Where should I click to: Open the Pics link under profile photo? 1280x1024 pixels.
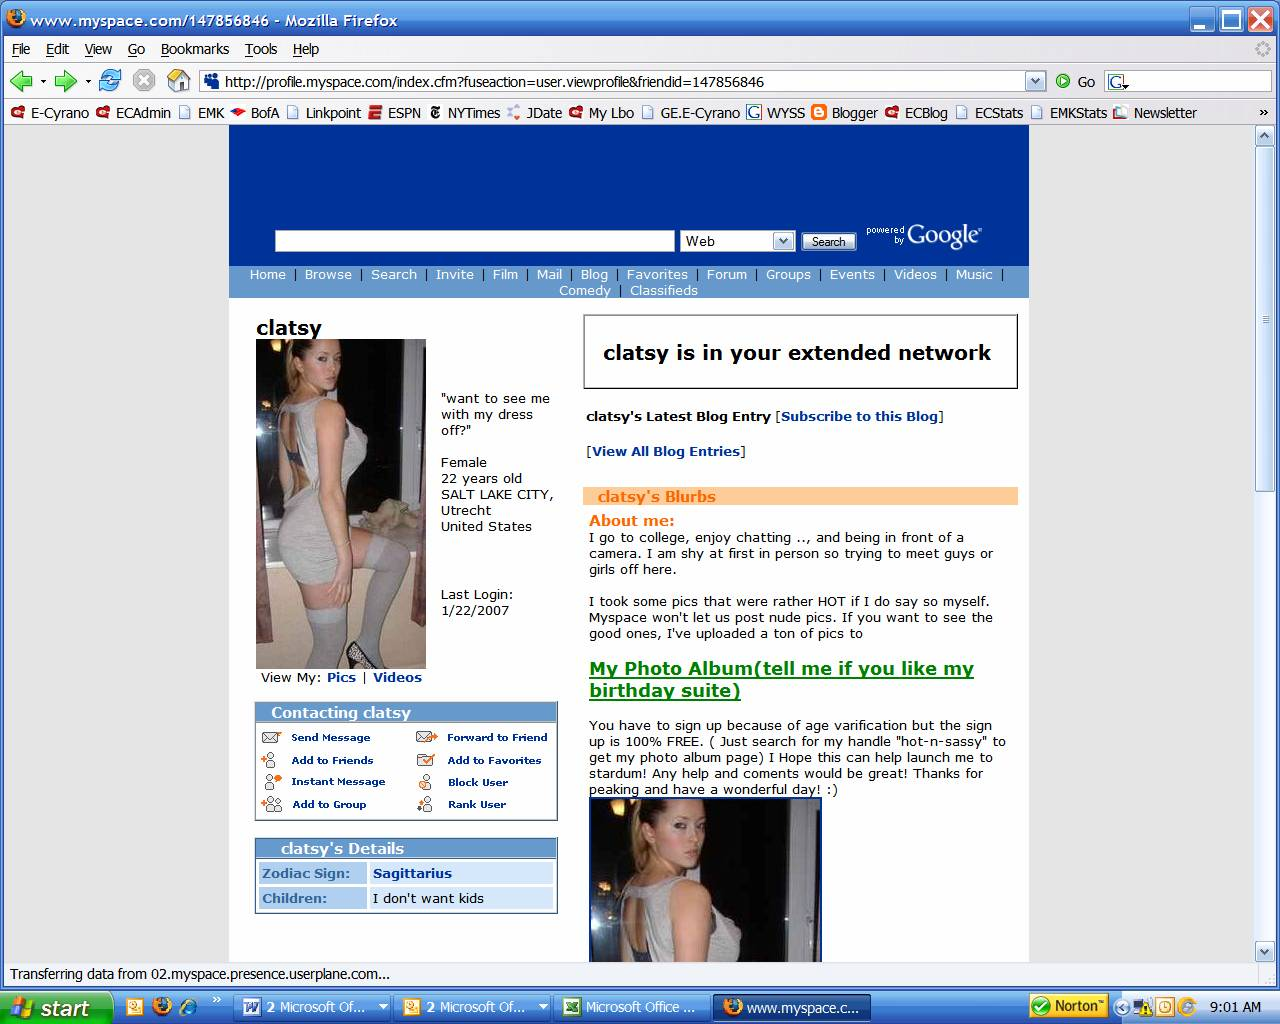coord(341,677)
